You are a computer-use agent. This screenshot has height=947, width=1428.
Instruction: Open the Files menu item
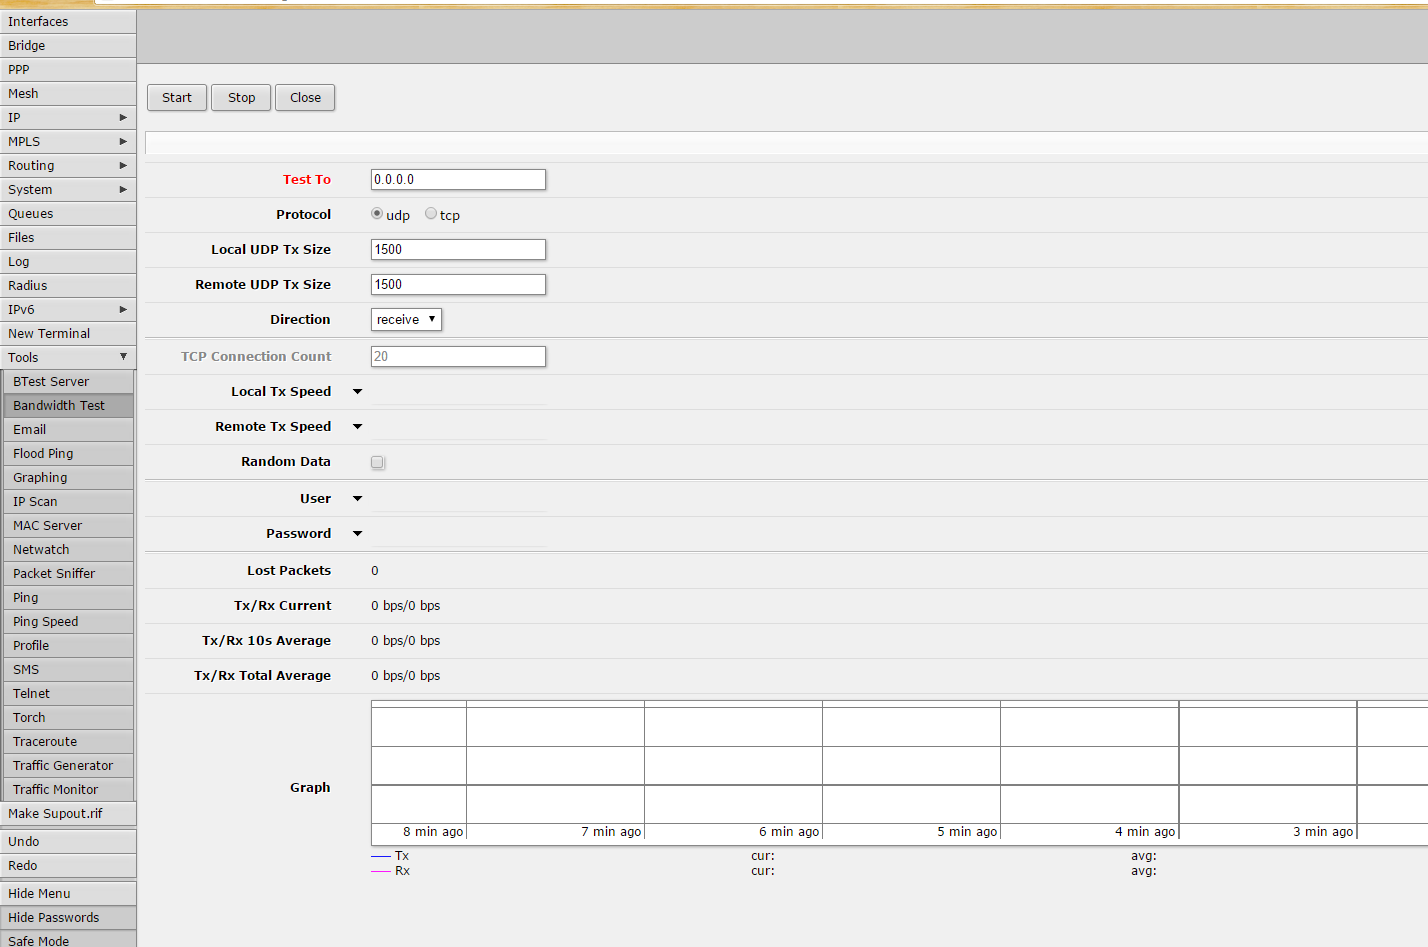(x=68, y=238)
